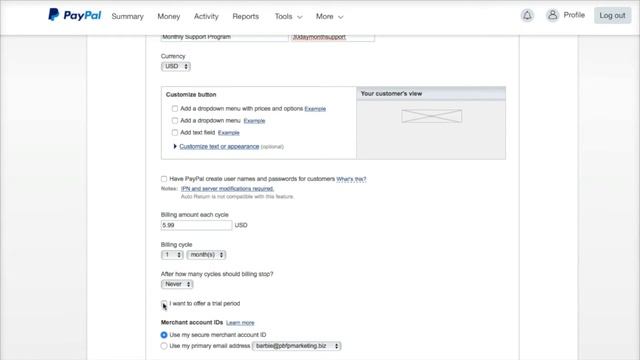The height and width of the screenshot is (360, 640).
Task: Check 'Add a dropdown menu with prices and options'
Action: [175, 109]
